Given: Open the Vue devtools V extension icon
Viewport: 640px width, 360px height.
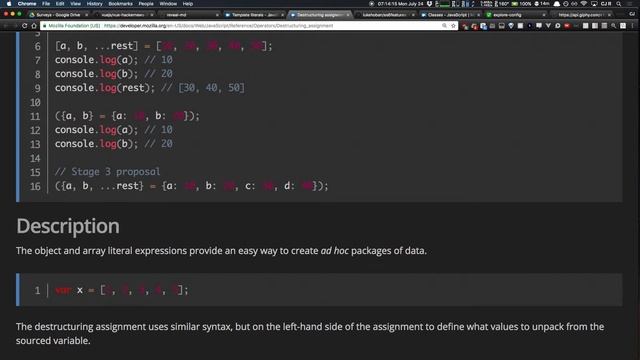Looking at the screenshot, I should (x=548, y=26).
